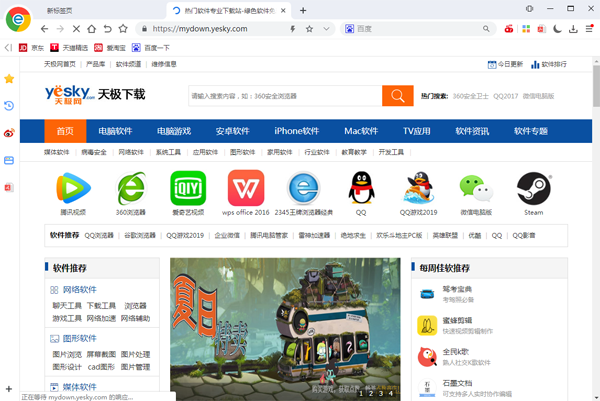The image size is (600, 401).
Task: Select the Mac软件 navigation item
Action: 361,131
